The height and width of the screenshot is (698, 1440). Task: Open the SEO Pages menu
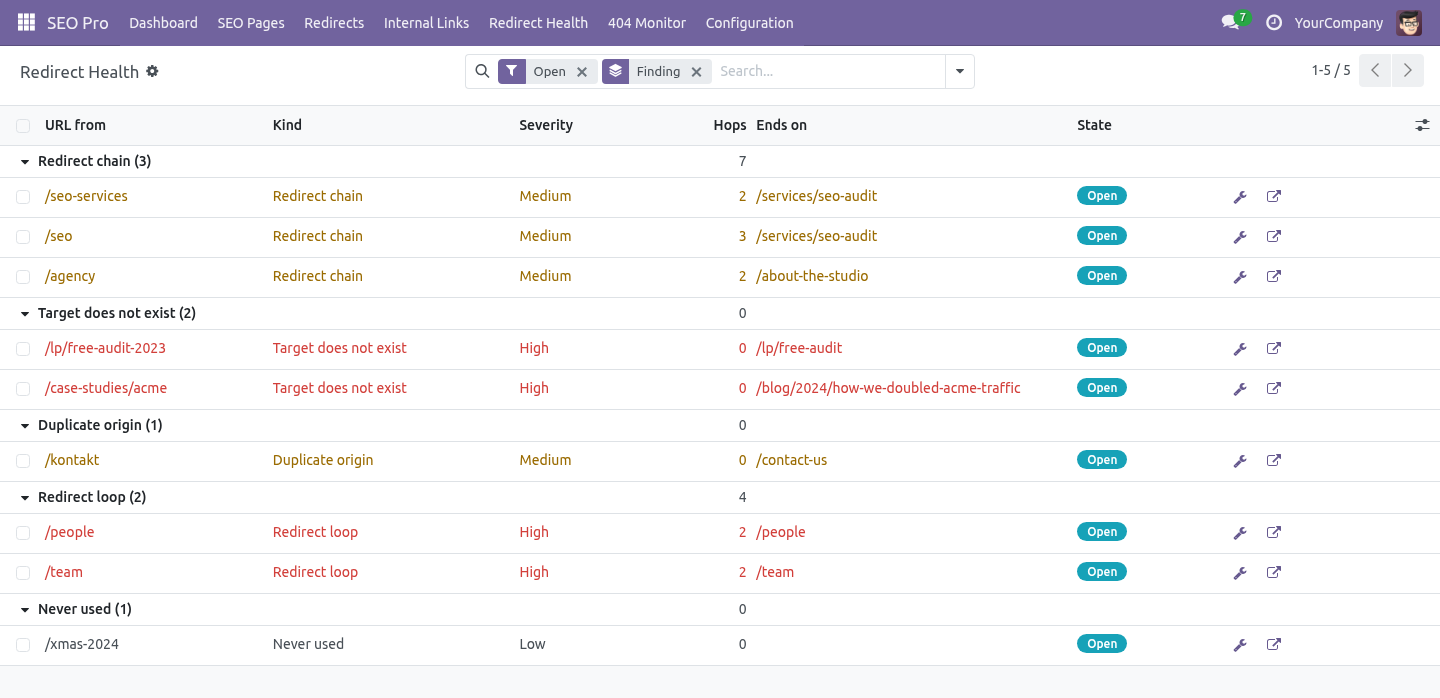click(x=251, y=22)
